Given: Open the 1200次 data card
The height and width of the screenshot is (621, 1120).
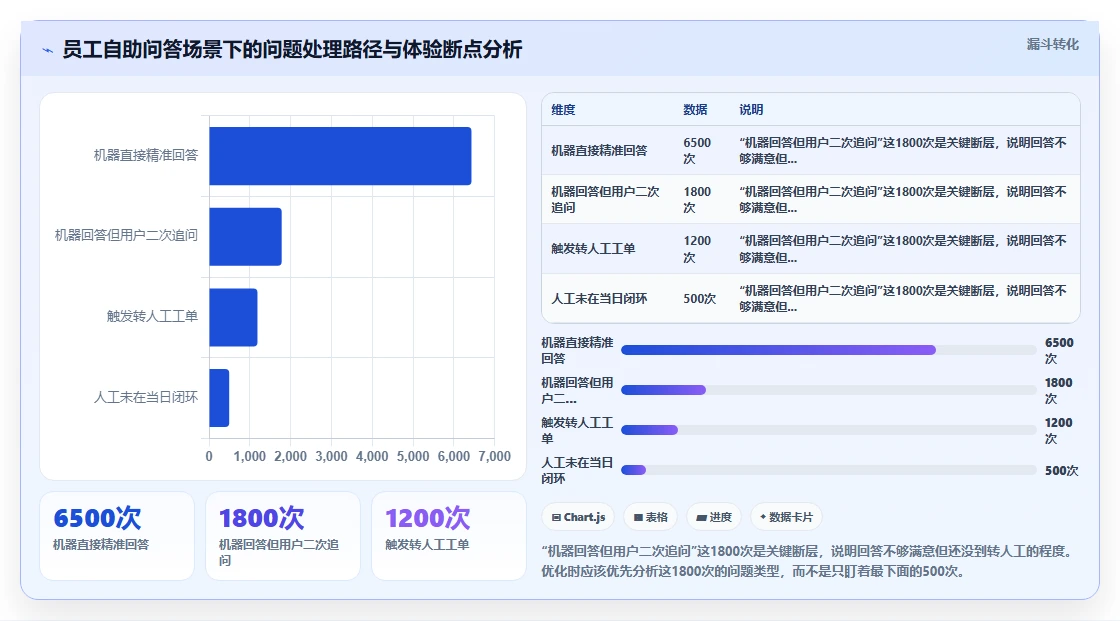Looking at the screenshot, I should pos(449,536).
